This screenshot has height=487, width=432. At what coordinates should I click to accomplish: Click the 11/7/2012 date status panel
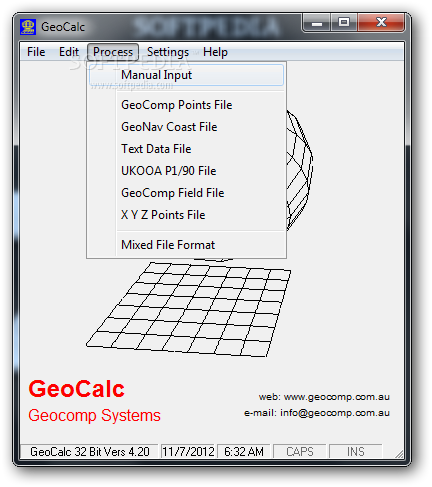tap(188, 452)
